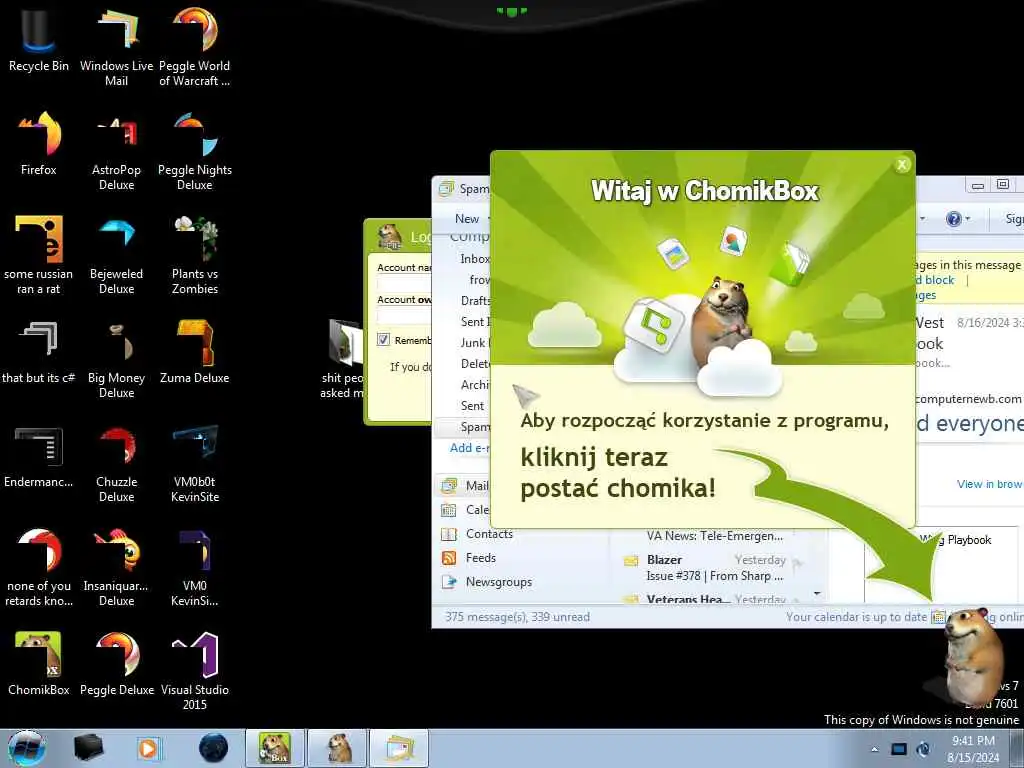Switch to ChomikBox taskbar button
The image size is (1024, 768).
coord(275,748)
